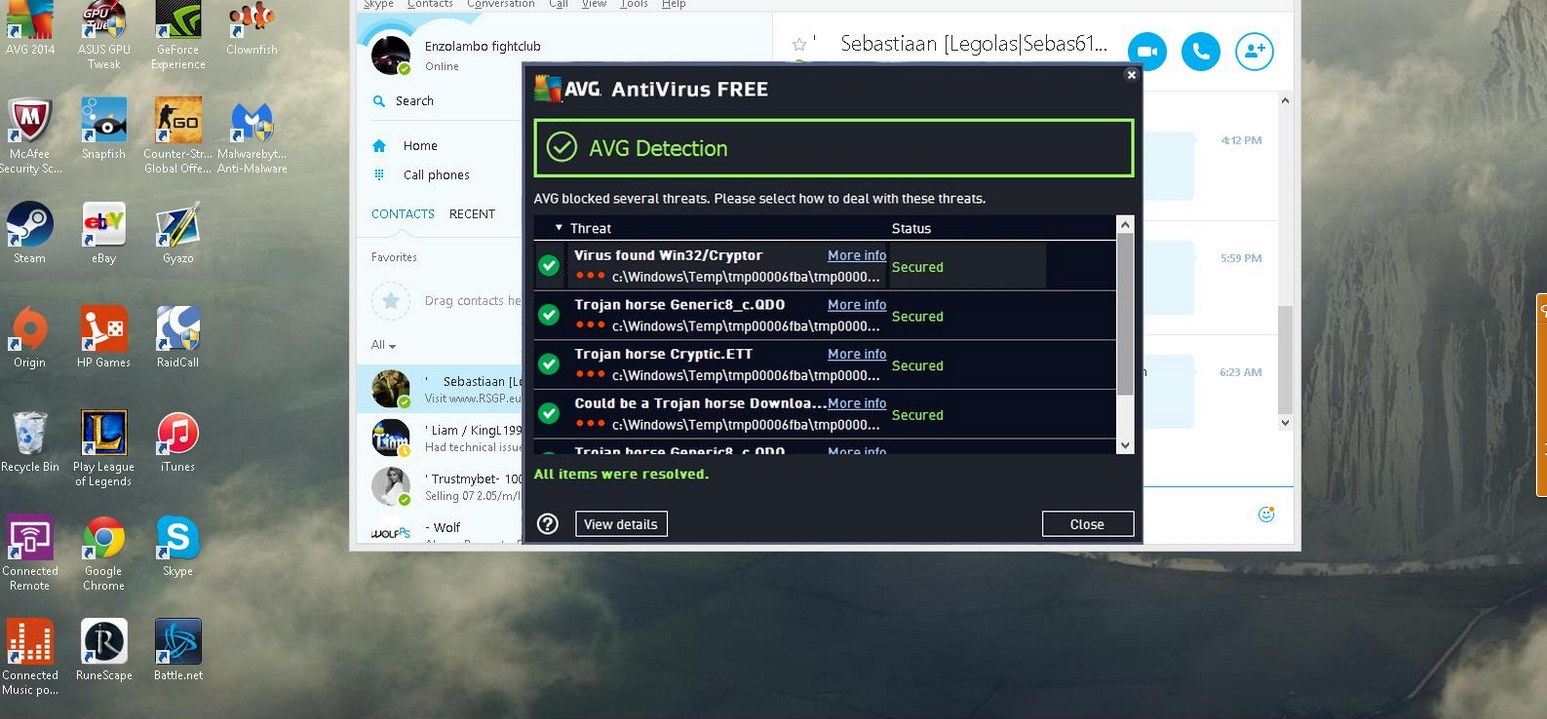
Task: Click add people icon in Skype
Action: 1254,51
